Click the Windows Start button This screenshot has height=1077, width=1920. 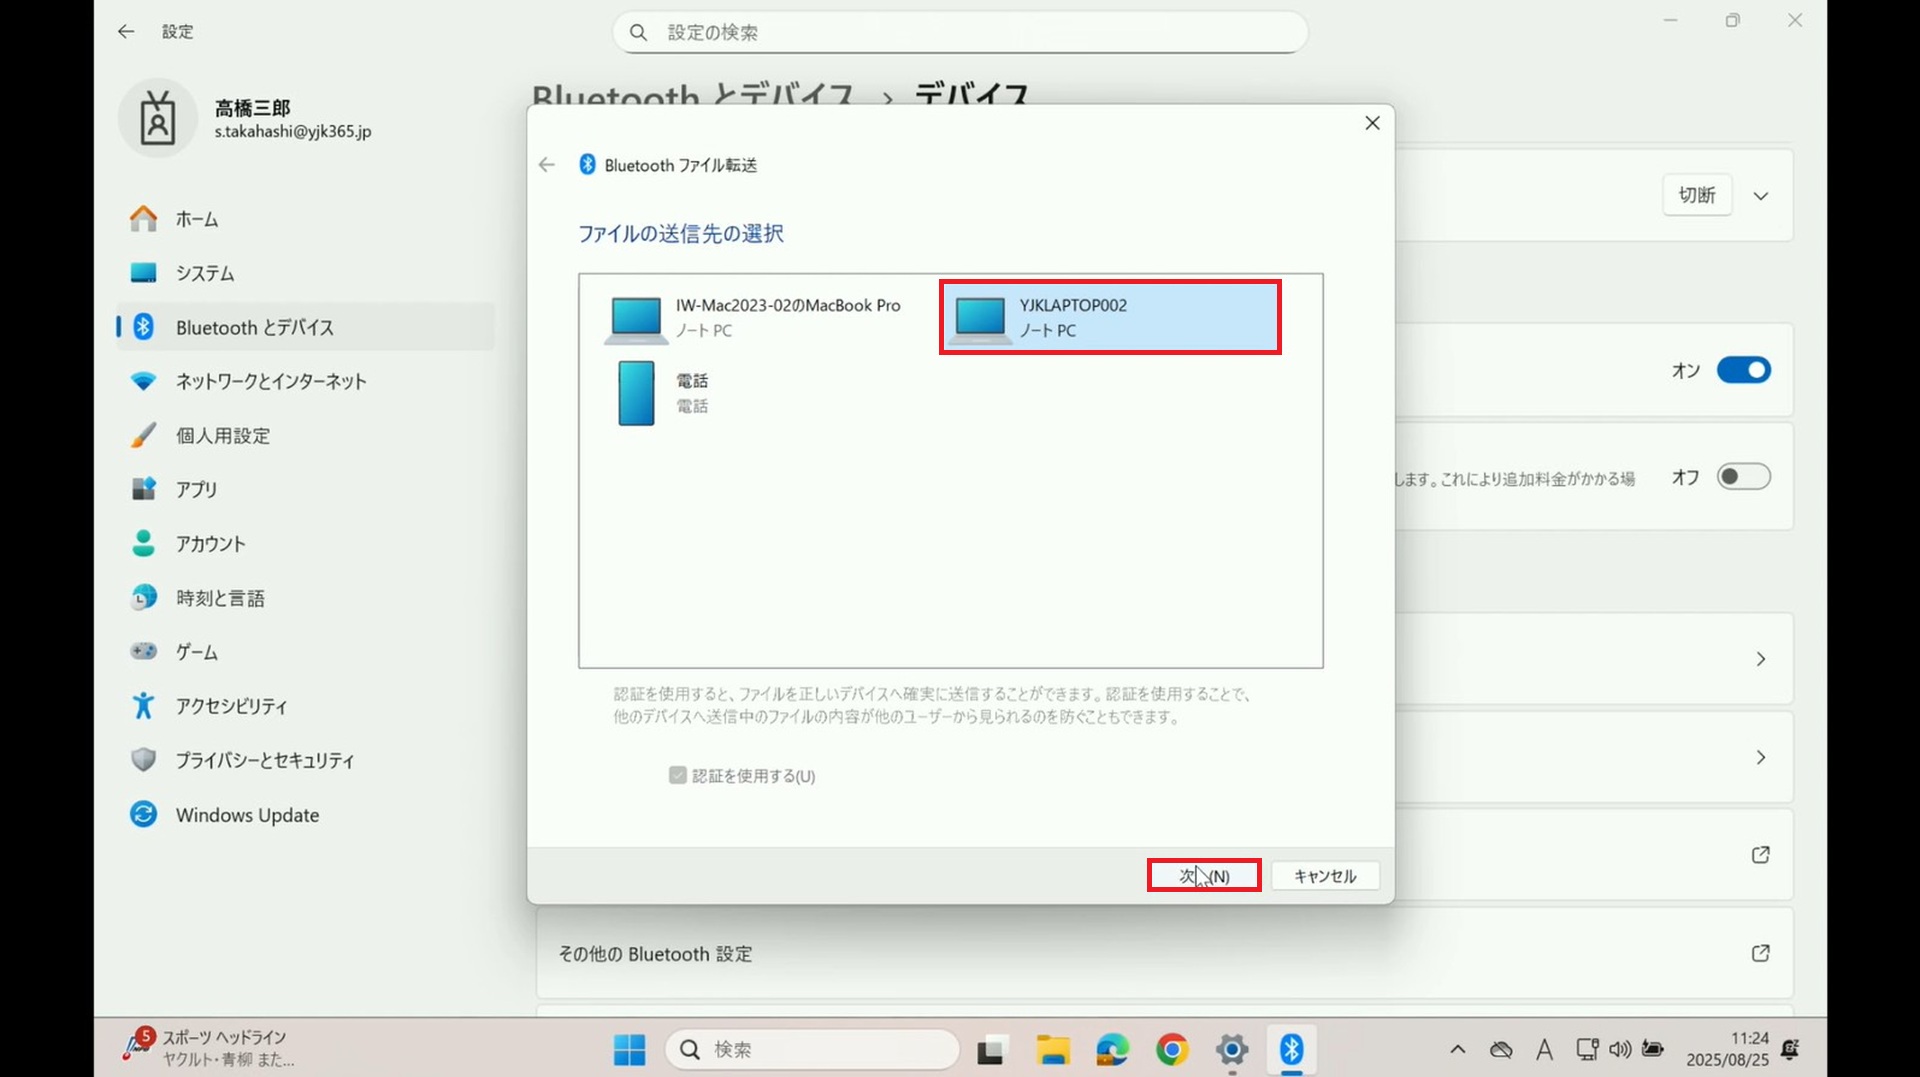coord(629,1049)
